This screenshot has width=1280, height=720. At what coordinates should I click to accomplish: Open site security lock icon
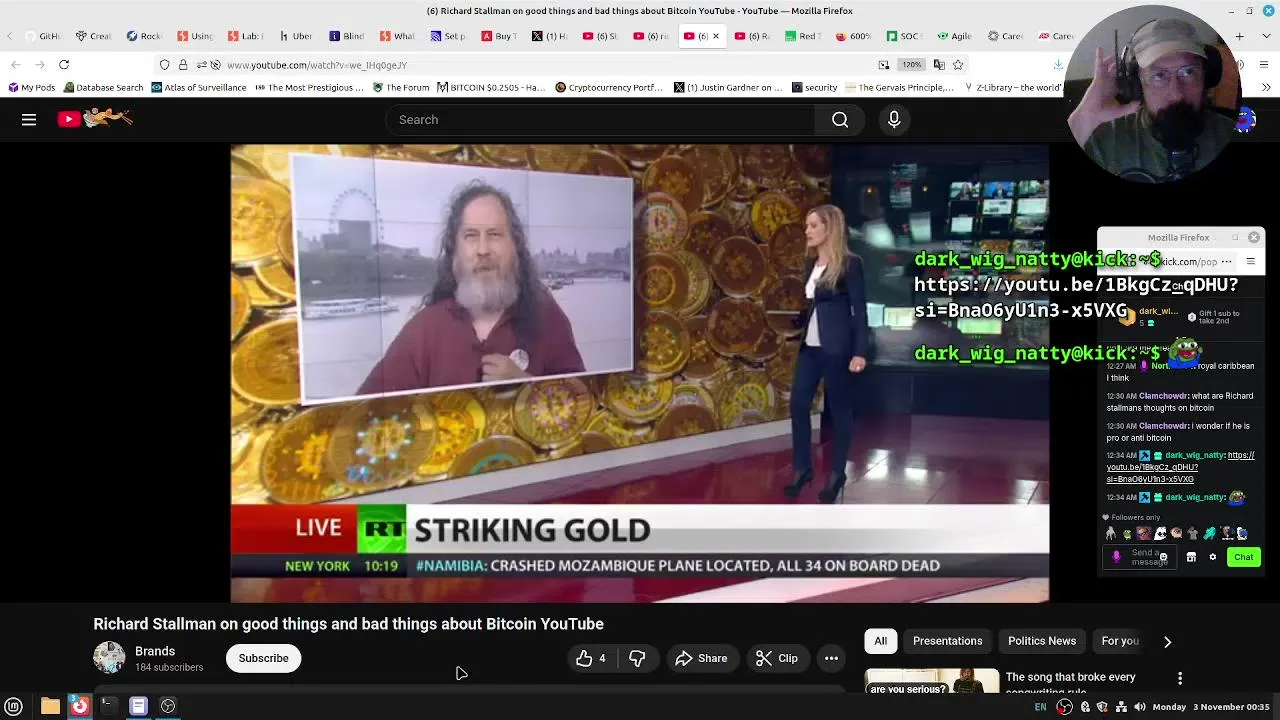click(183, 65)
